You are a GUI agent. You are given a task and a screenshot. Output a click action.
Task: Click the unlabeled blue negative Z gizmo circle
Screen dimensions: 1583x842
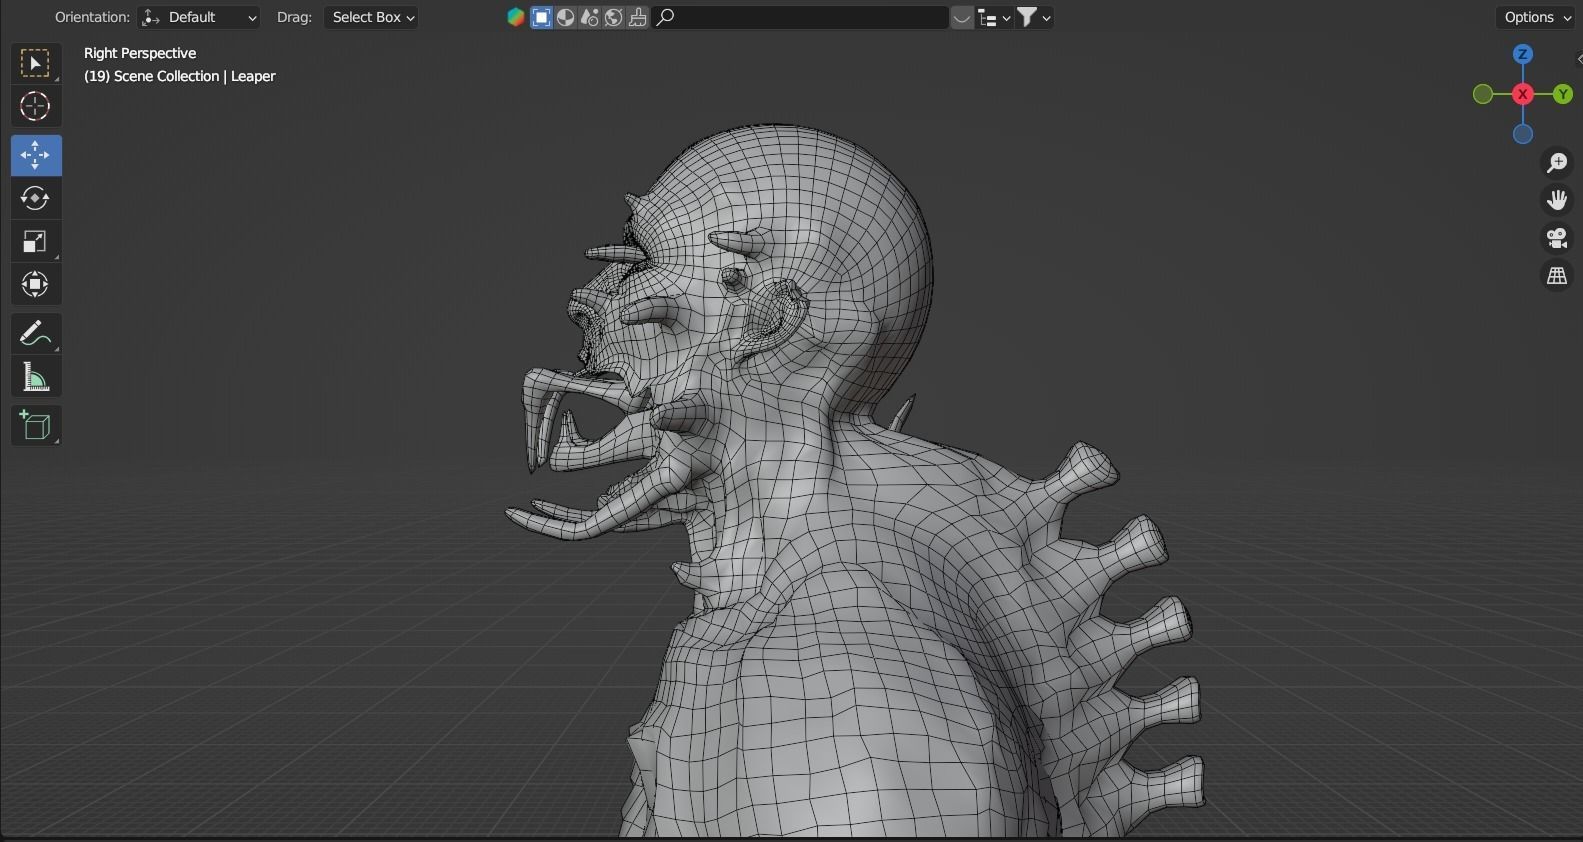click(x=1523, y=134)
